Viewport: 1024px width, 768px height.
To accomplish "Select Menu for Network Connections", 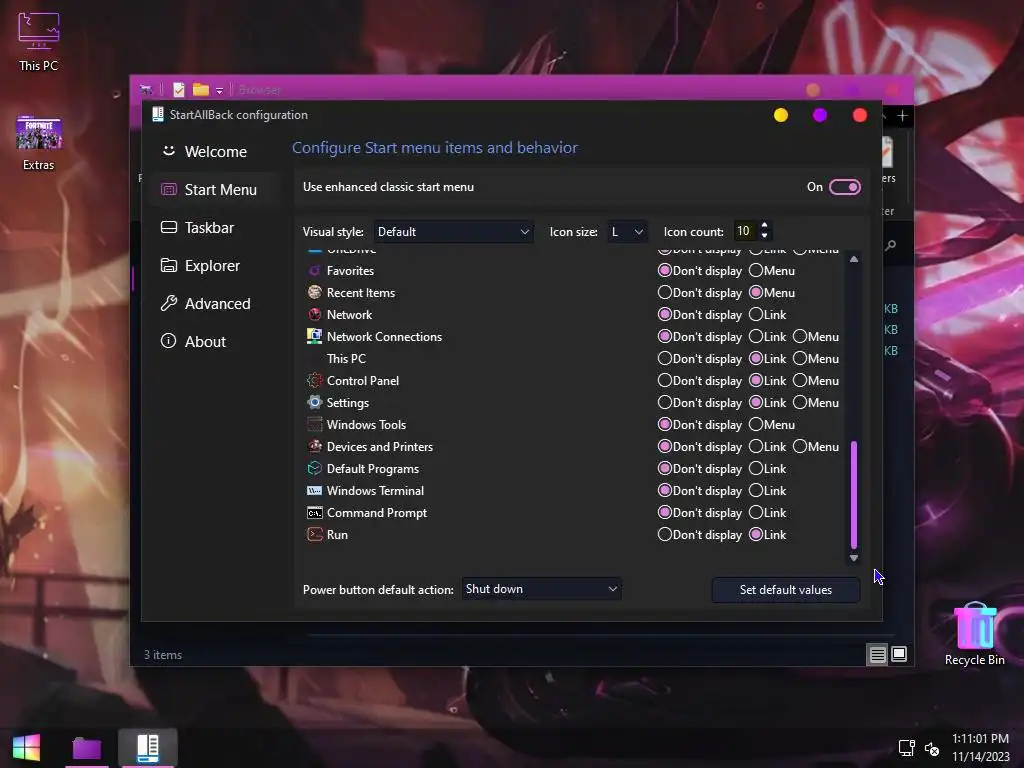I will point(800,337).
